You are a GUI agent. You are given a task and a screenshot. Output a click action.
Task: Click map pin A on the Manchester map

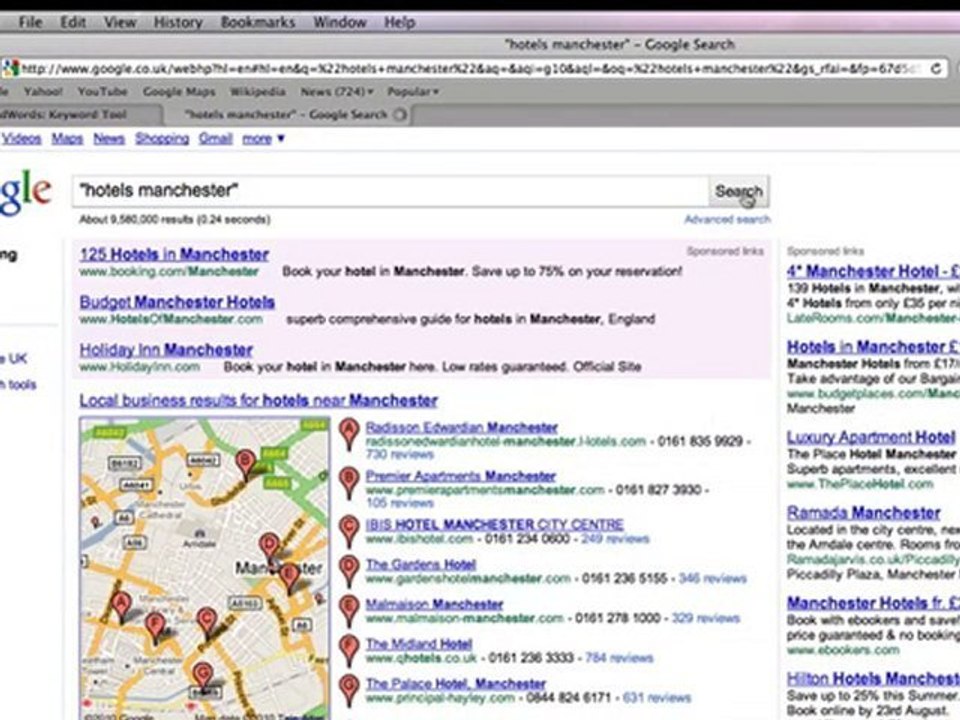(121, 607)
